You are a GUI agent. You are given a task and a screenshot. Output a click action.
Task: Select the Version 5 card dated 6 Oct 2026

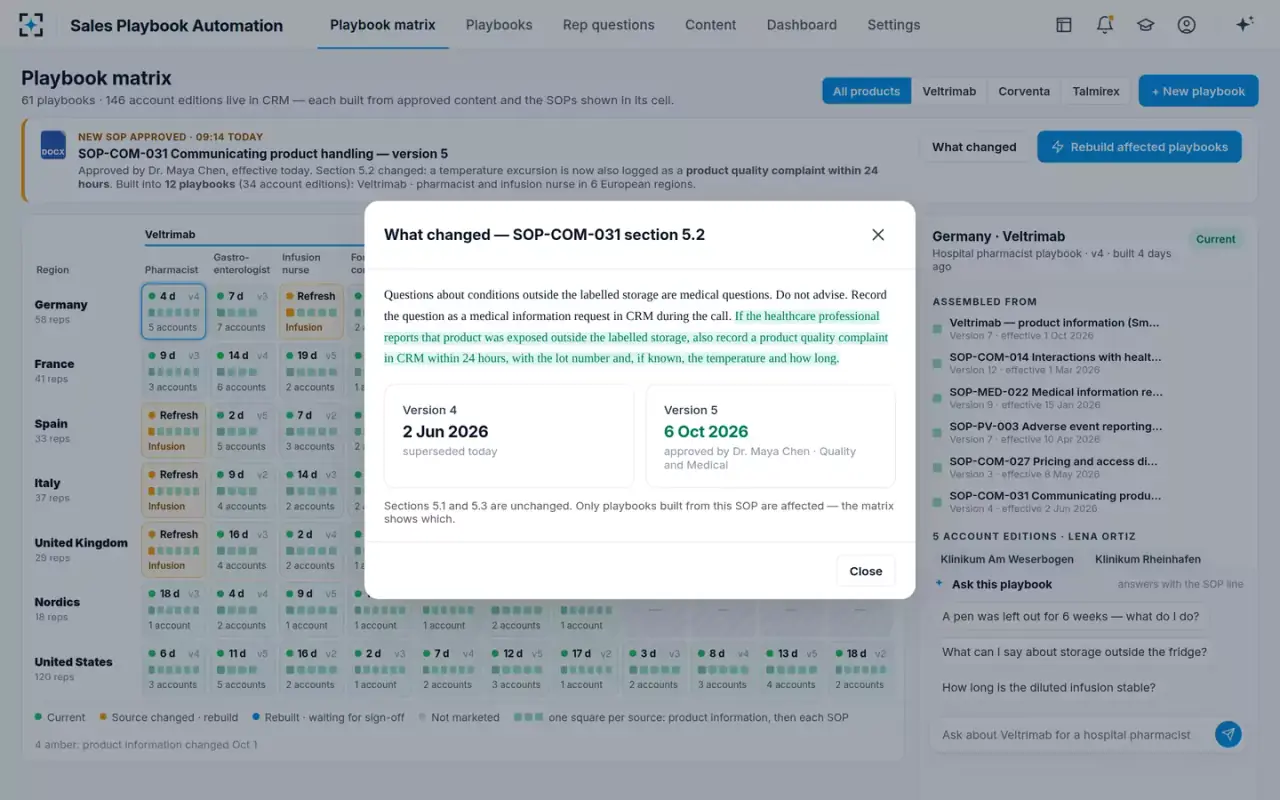point(770,435)
